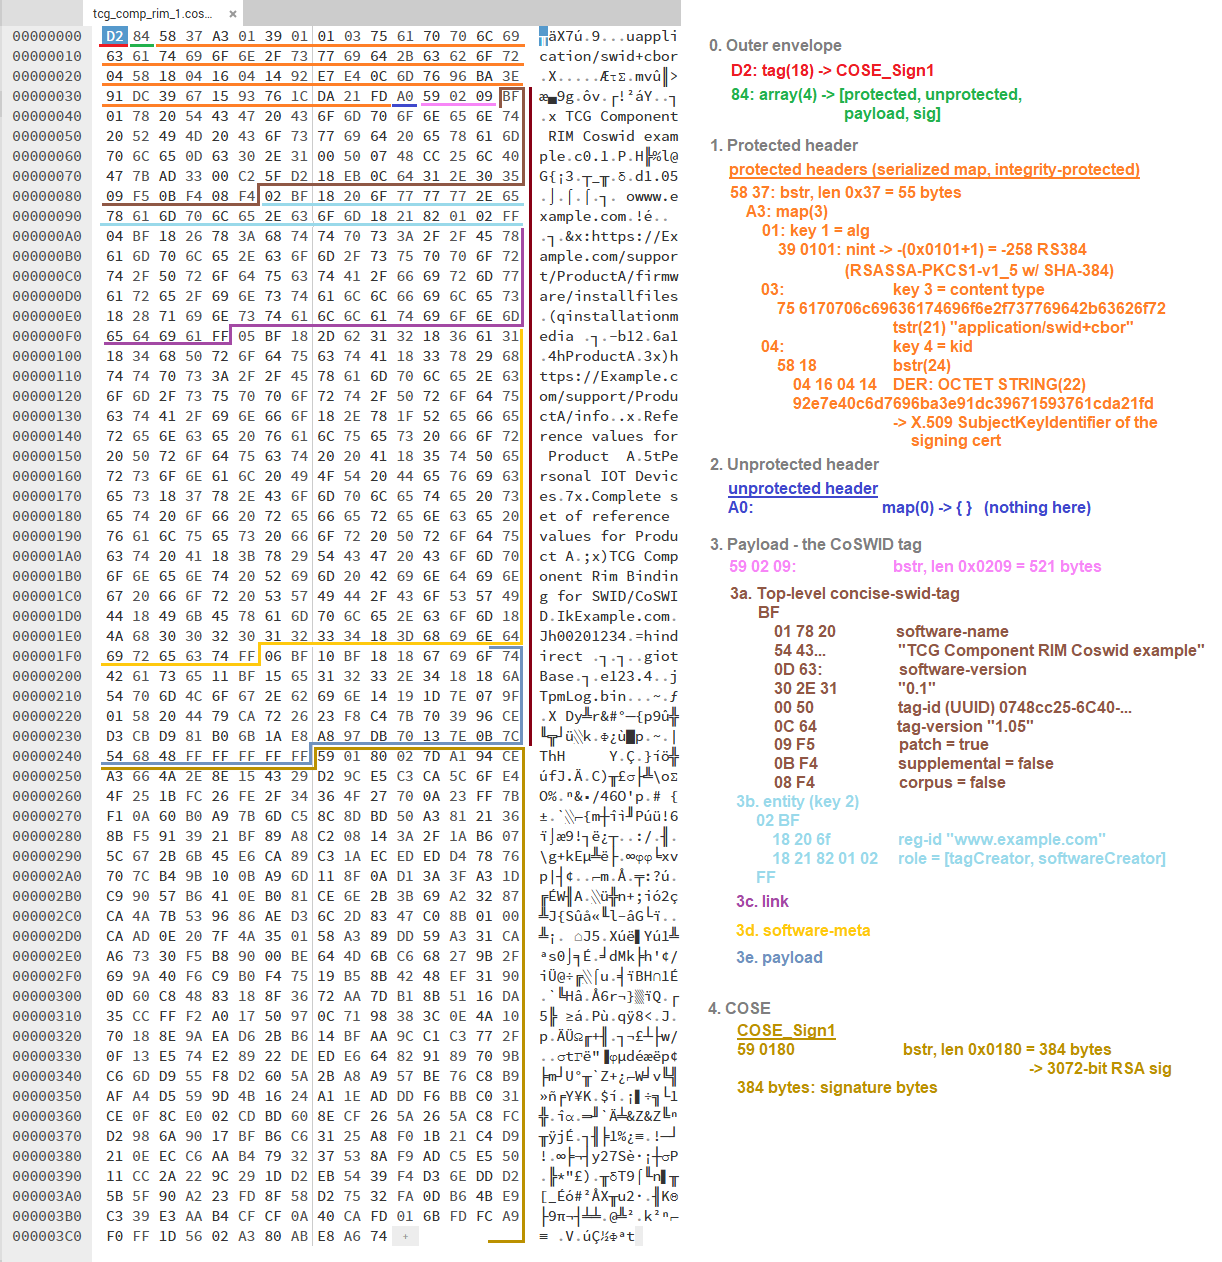The image size is (1222, 1262).
Task: Click the 'key 4 = kid' annotation
Action: pos(932,346)
